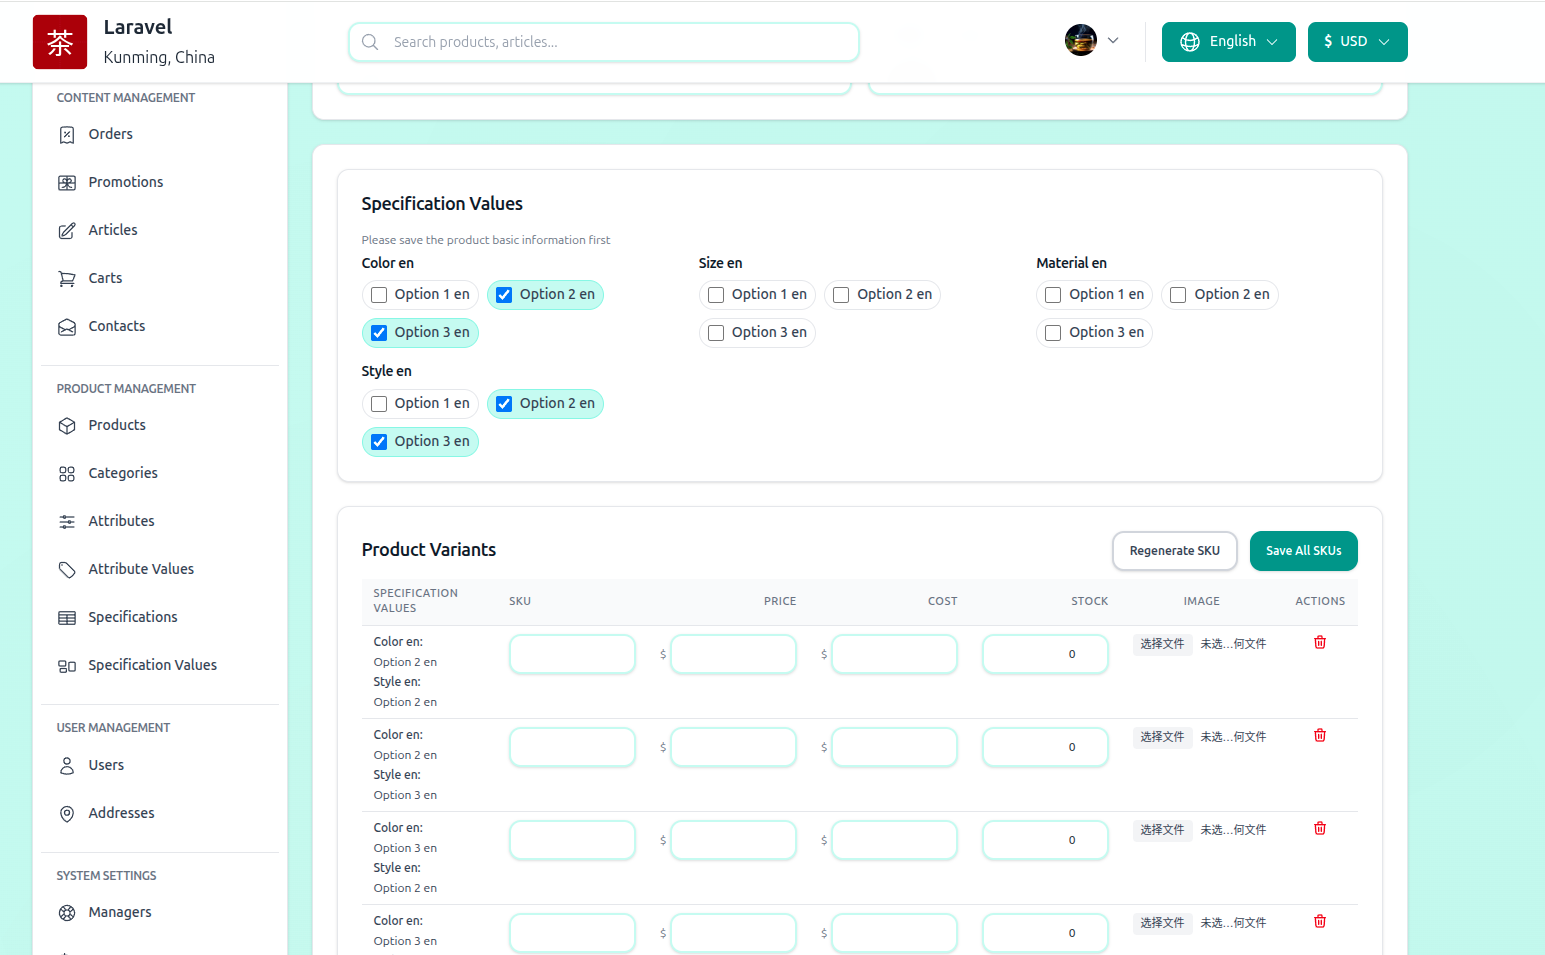Open the Users menu item
This screenshot has width=1545, height=955.
pos(106,765)
